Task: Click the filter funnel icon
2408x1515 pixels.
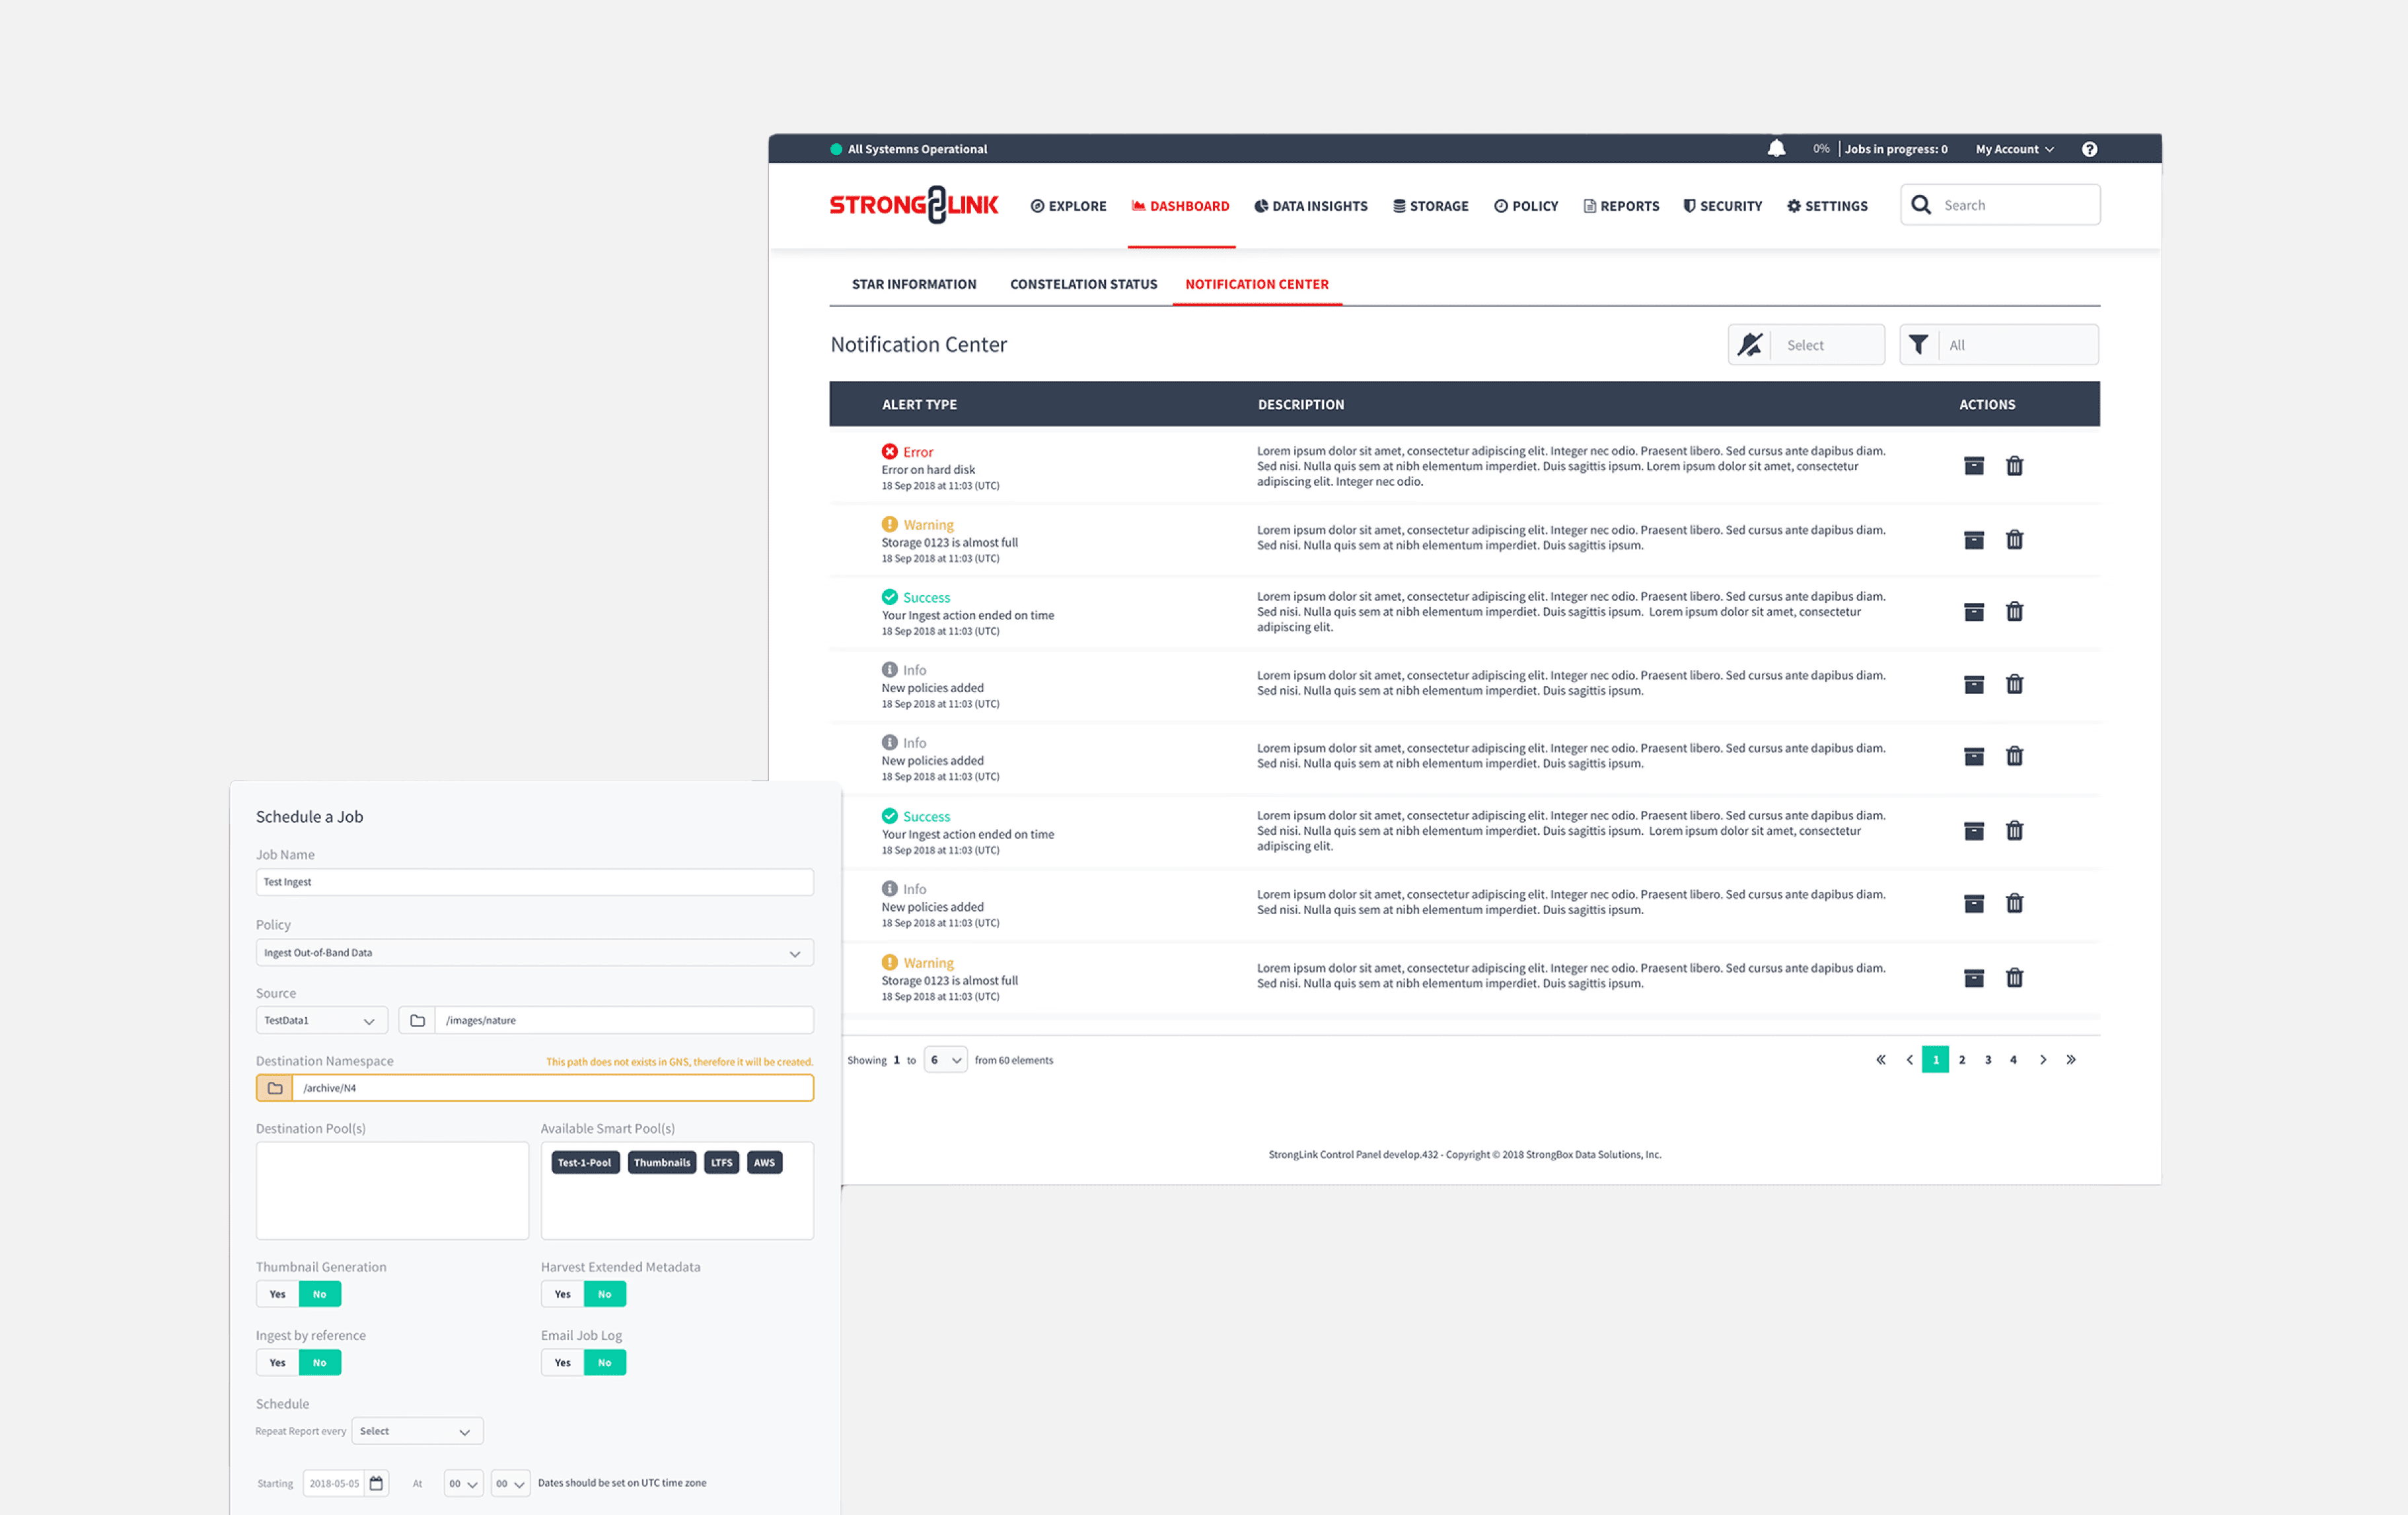Action: coord(1918,345)
